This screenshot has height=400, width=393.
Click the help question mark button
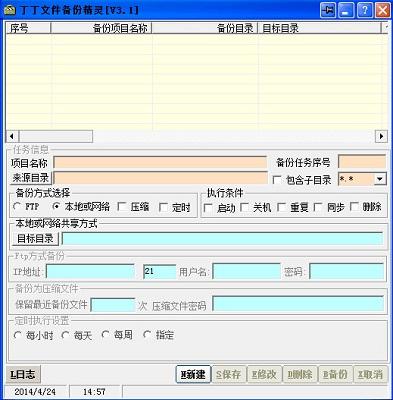pos(364,10)
